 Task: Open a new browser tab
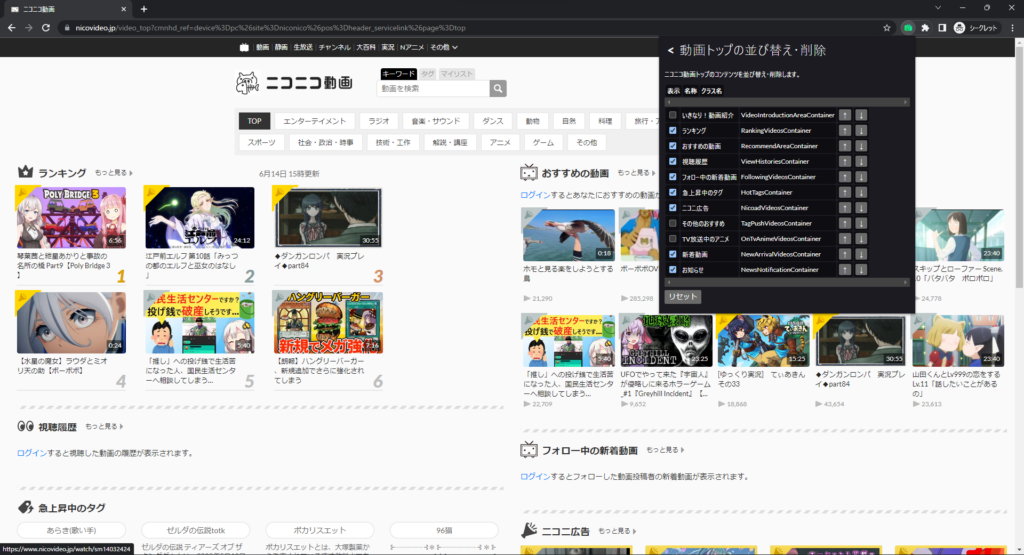[144, 9]
